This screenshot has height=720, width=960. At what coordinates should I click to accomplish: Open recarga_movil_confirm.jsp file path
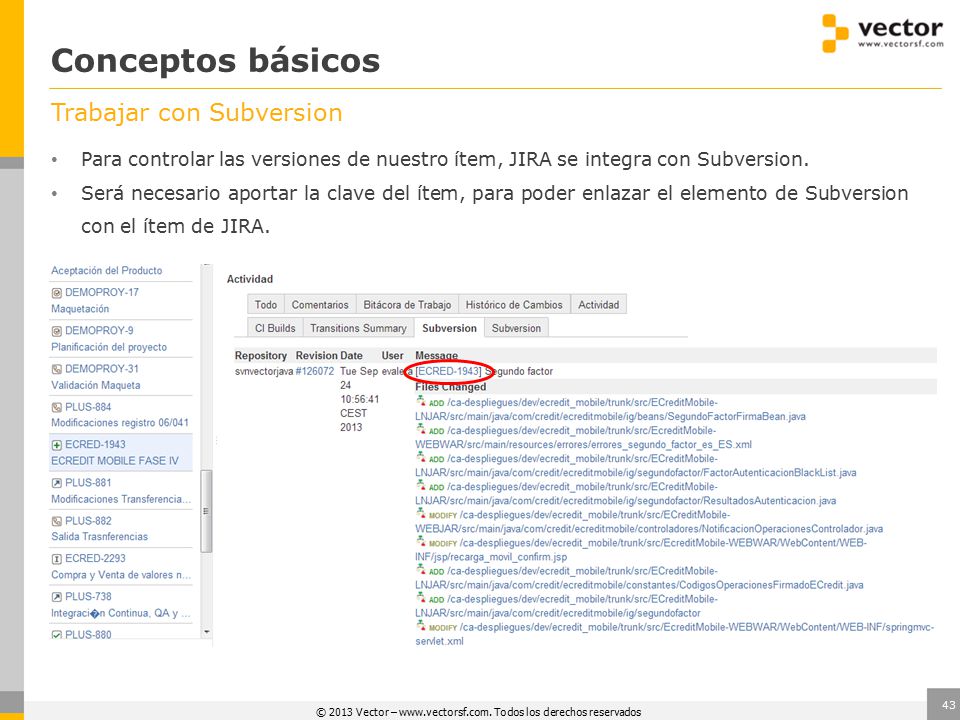(x=641, y=550)
